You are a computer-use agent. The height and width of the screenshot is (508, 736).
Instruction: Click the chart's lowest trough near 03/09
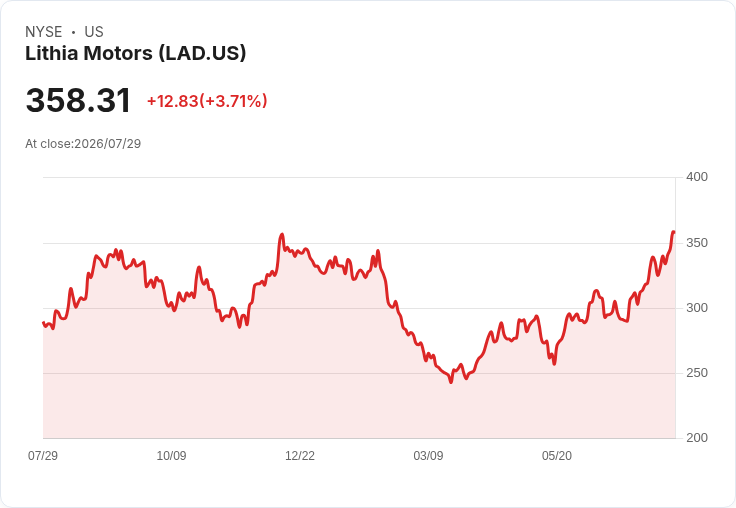pyautogui.click(x=451, y=382)
